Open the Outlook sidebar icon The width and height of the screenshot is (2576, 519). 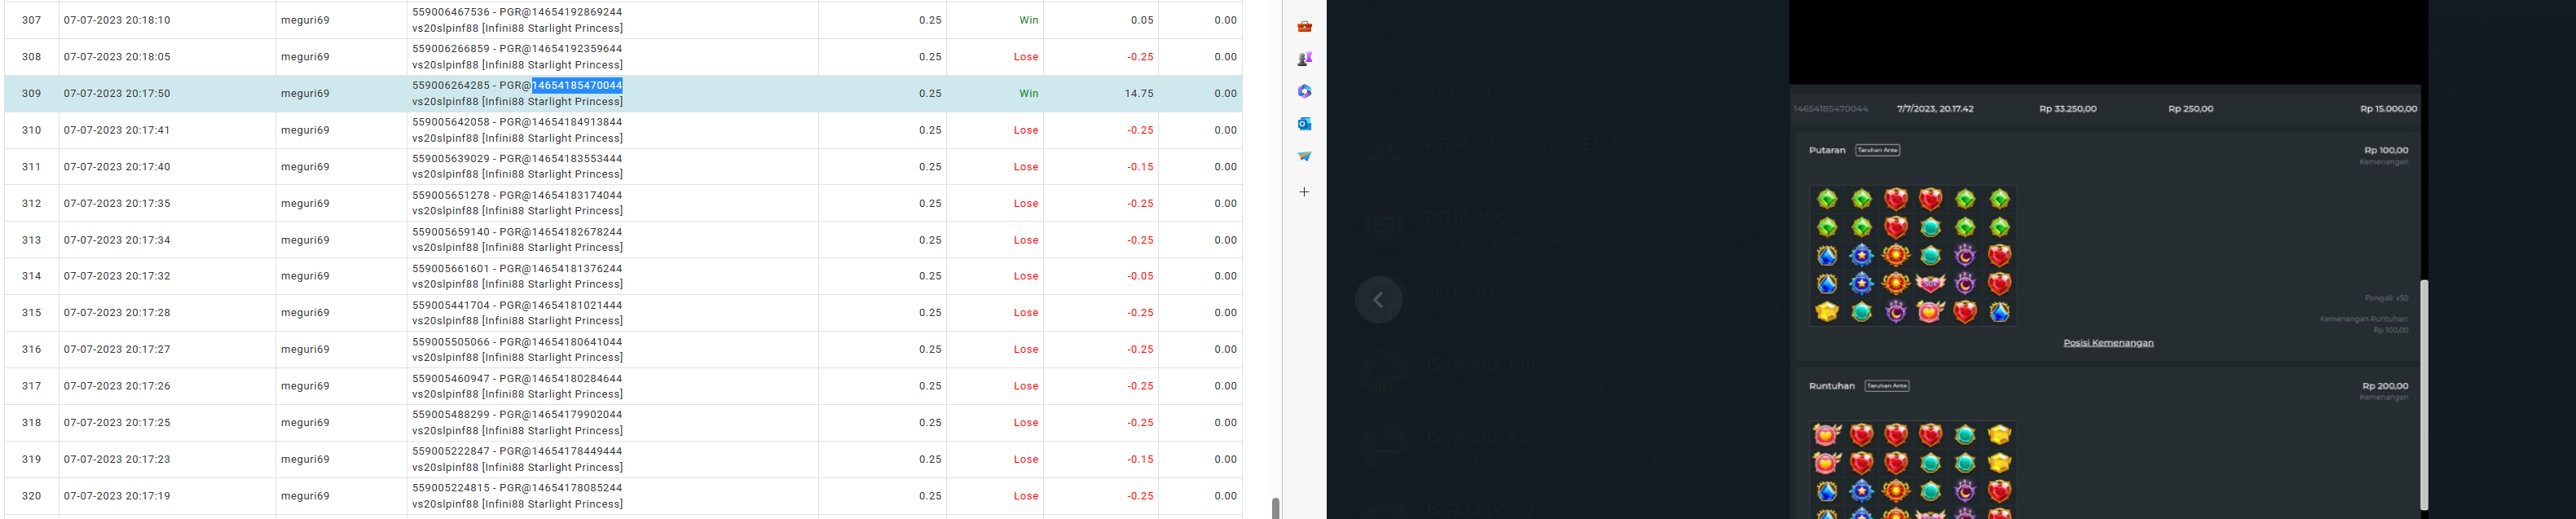click(x=1304, y=124)
